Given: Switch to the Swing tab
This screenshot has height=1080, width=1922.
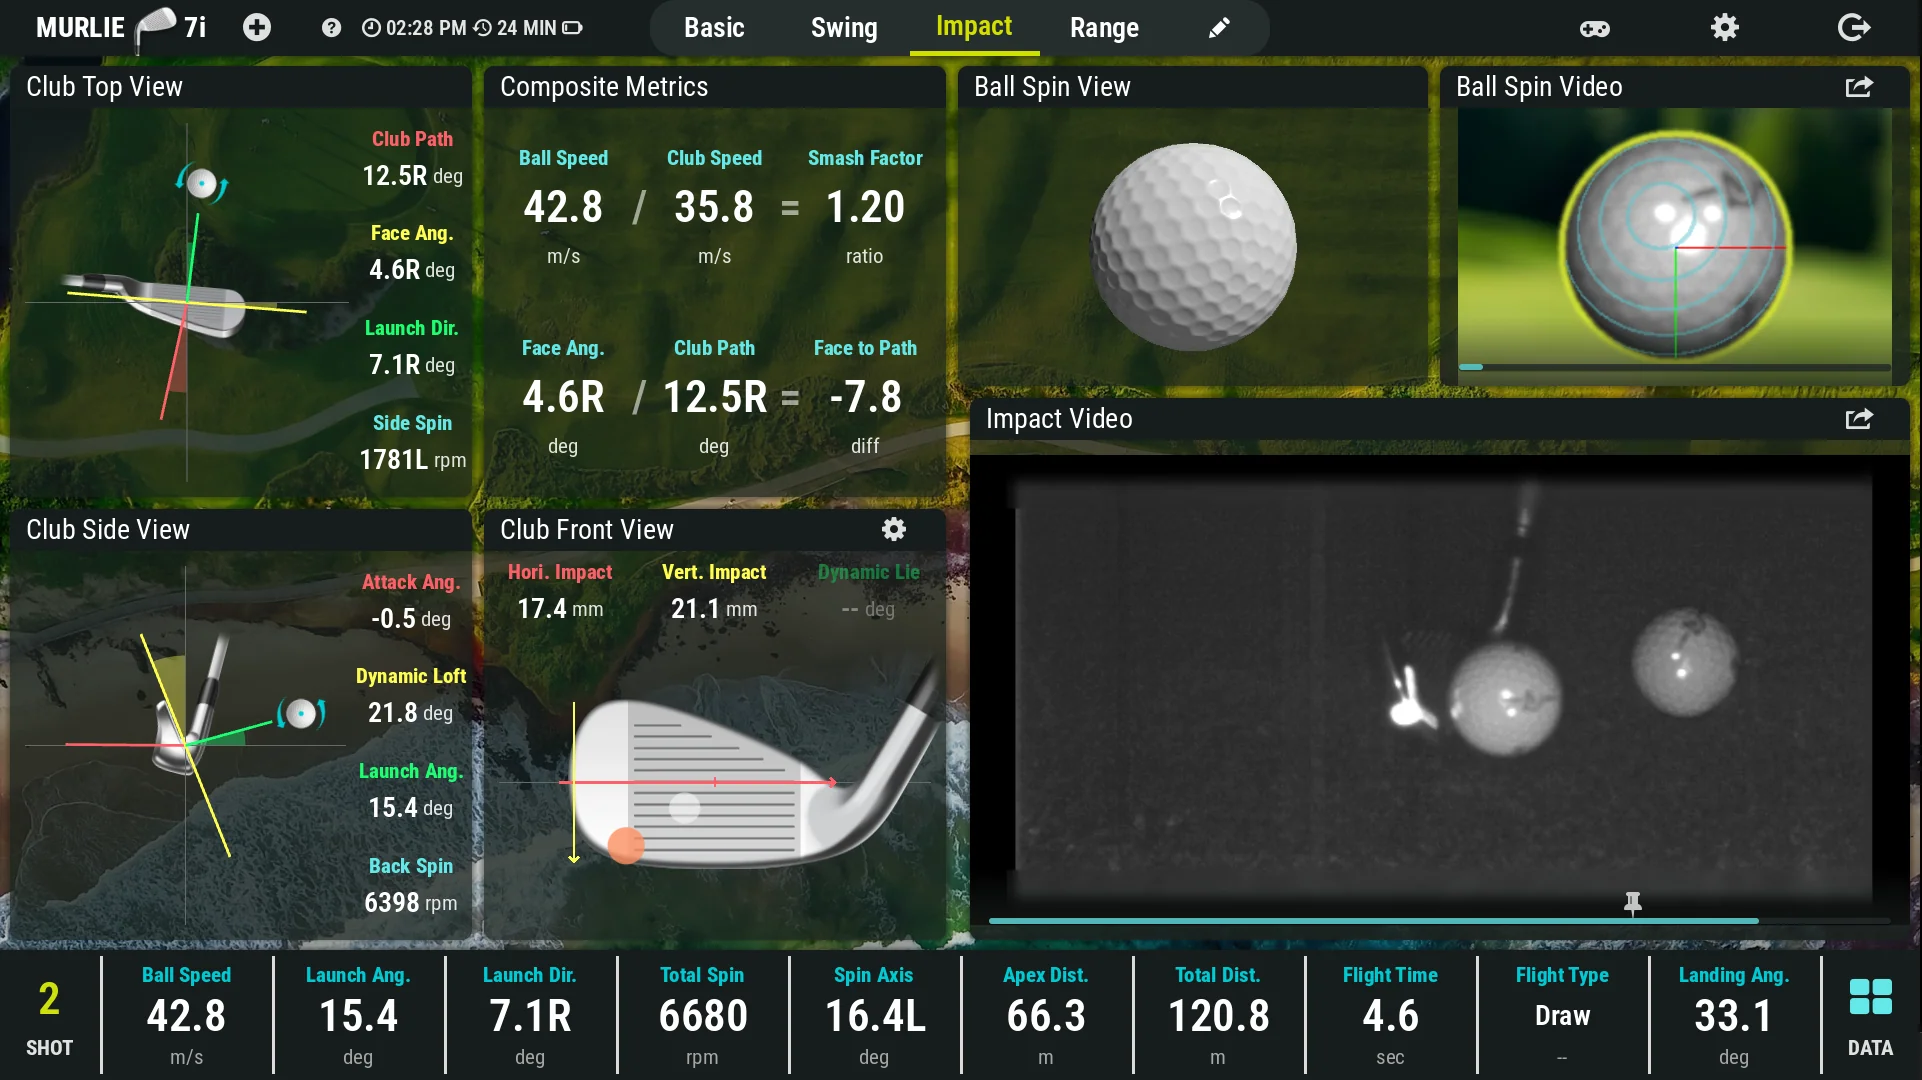Looking at the screenshot, I should 844,28.
